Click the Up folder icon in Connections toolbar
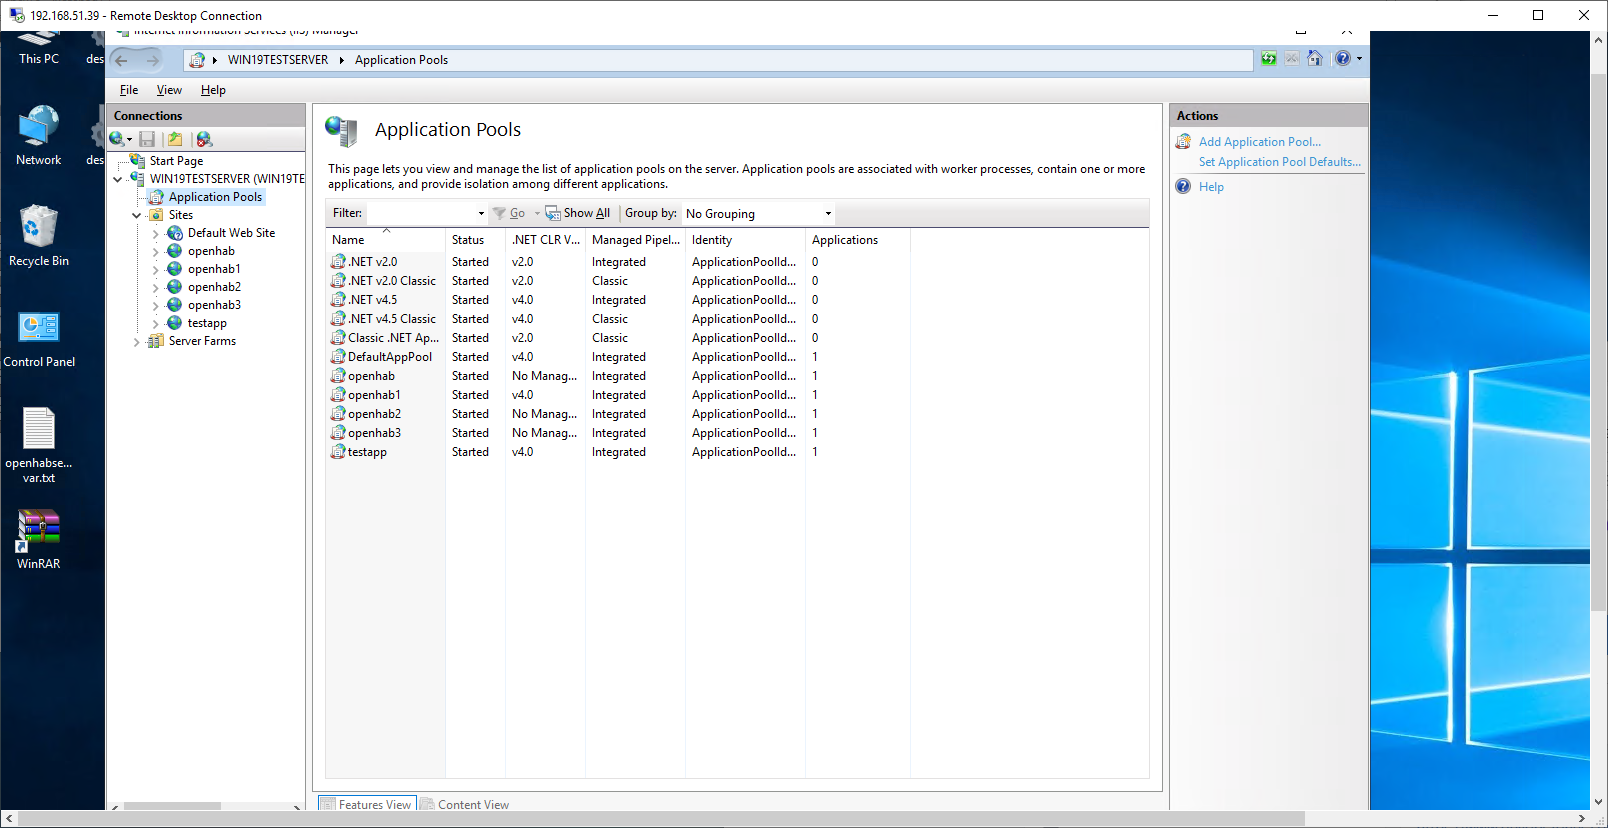The width and height of the screenshot is (1608, 828). (175, 139)
